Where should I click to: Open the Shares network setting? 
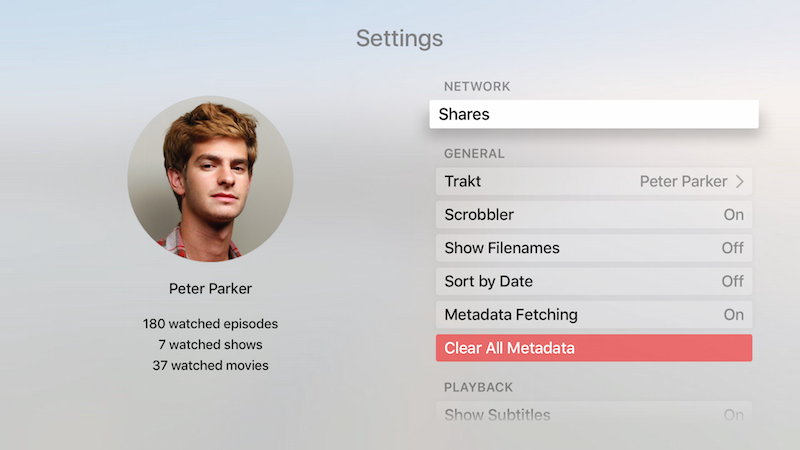point(594,114)
